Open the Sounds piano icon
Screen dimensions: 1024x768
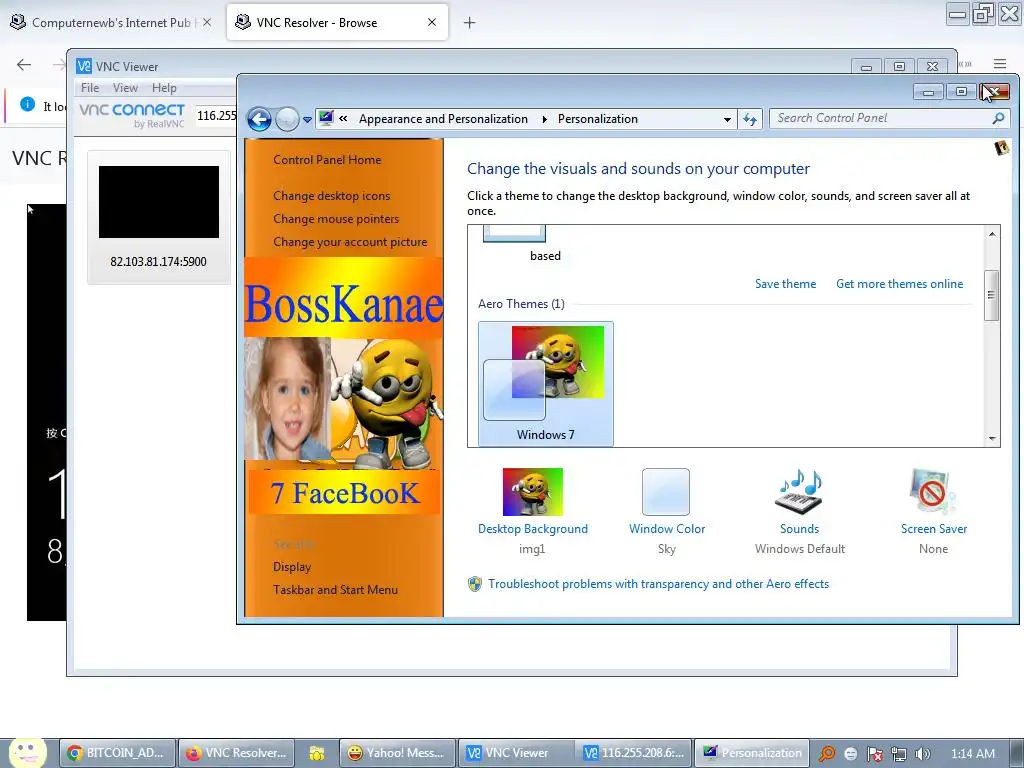point(799,492)
